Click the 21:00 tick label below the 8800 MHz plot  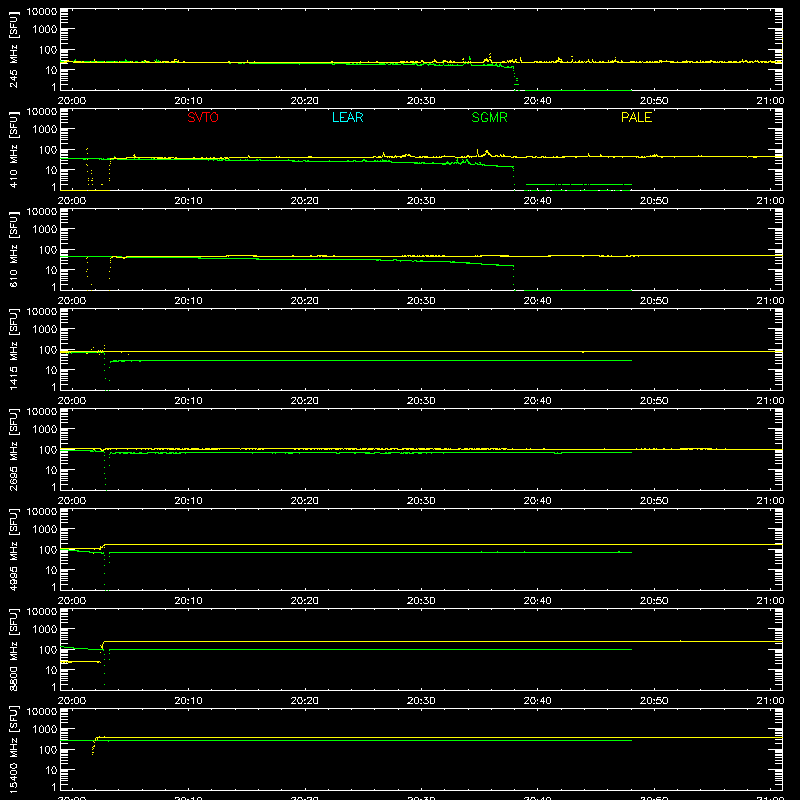point(770,701)
